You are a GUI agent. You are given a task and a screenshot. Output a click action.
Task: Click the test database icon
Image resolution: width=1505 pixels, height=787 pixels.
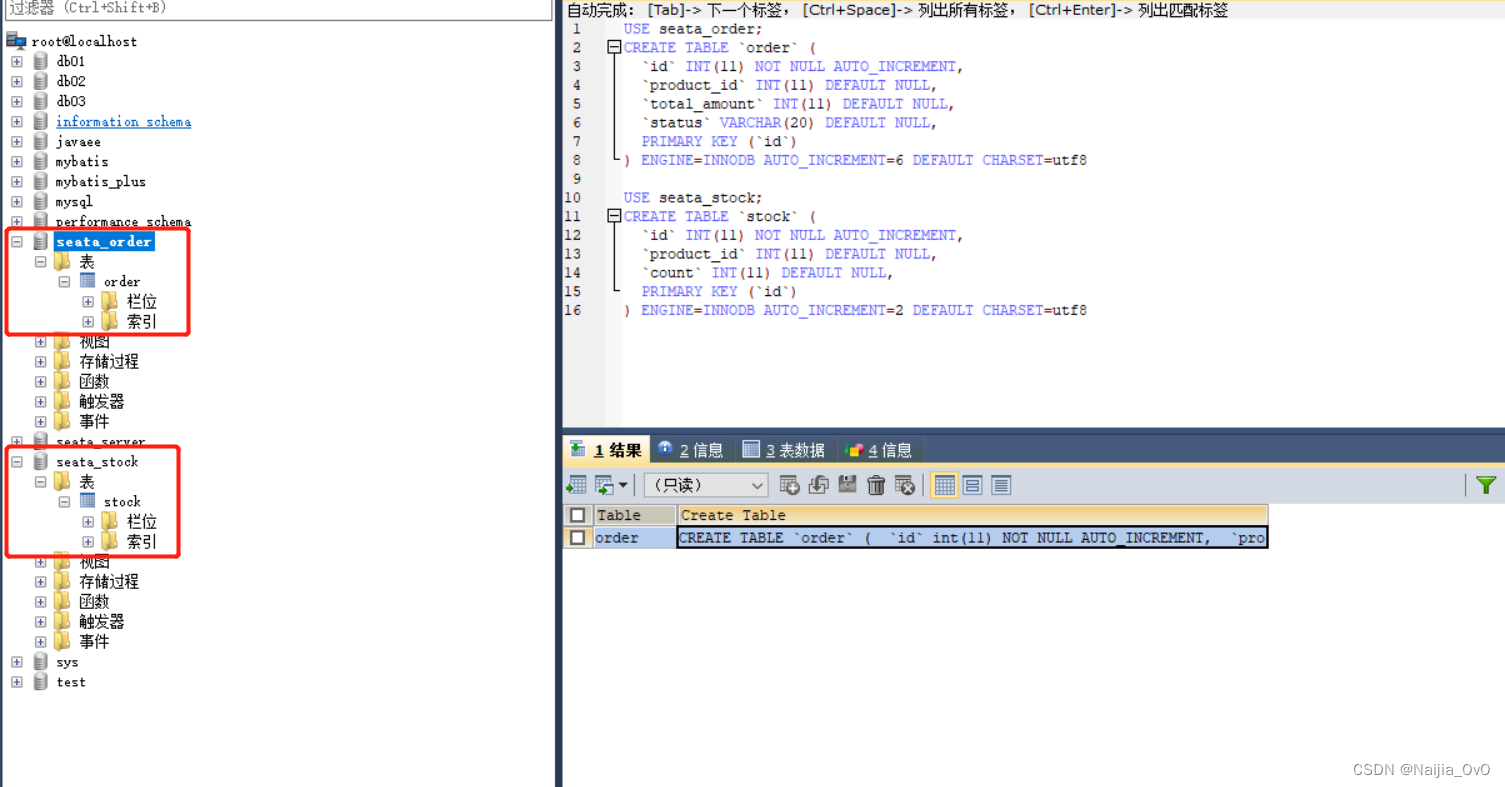click(41, 681)
